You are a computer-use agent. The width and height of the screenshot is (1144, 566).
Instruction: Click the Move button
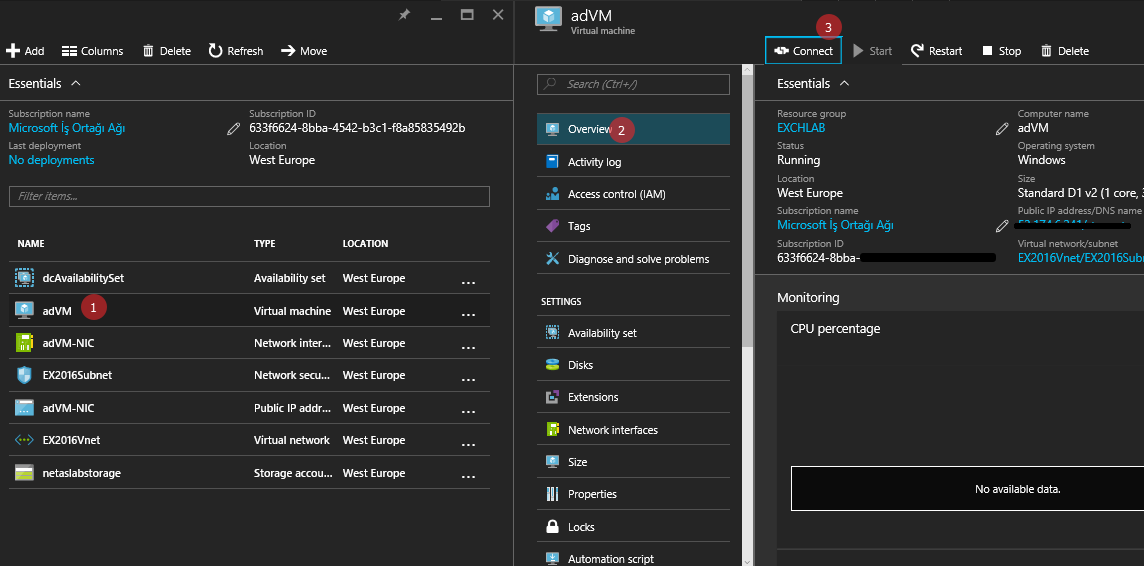pyautogui.click(x=304, y=51)
